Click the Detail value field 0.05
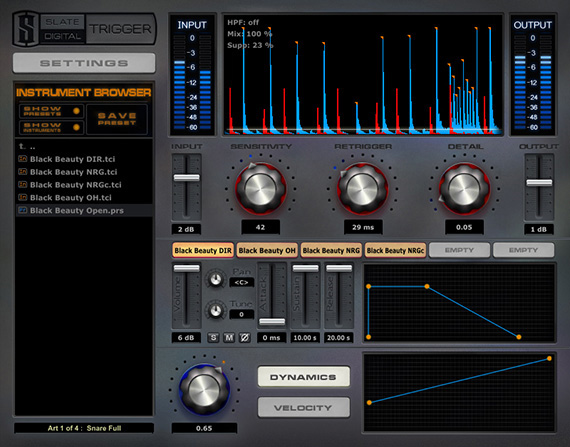This screenshot has height=447, width=570. tap(464, 227)
